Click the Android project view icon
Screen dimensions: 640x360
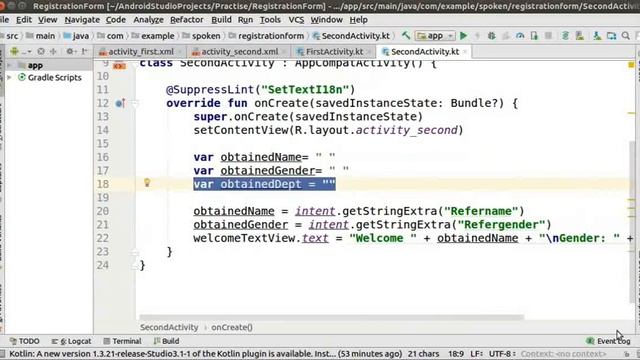pos(15,51)
